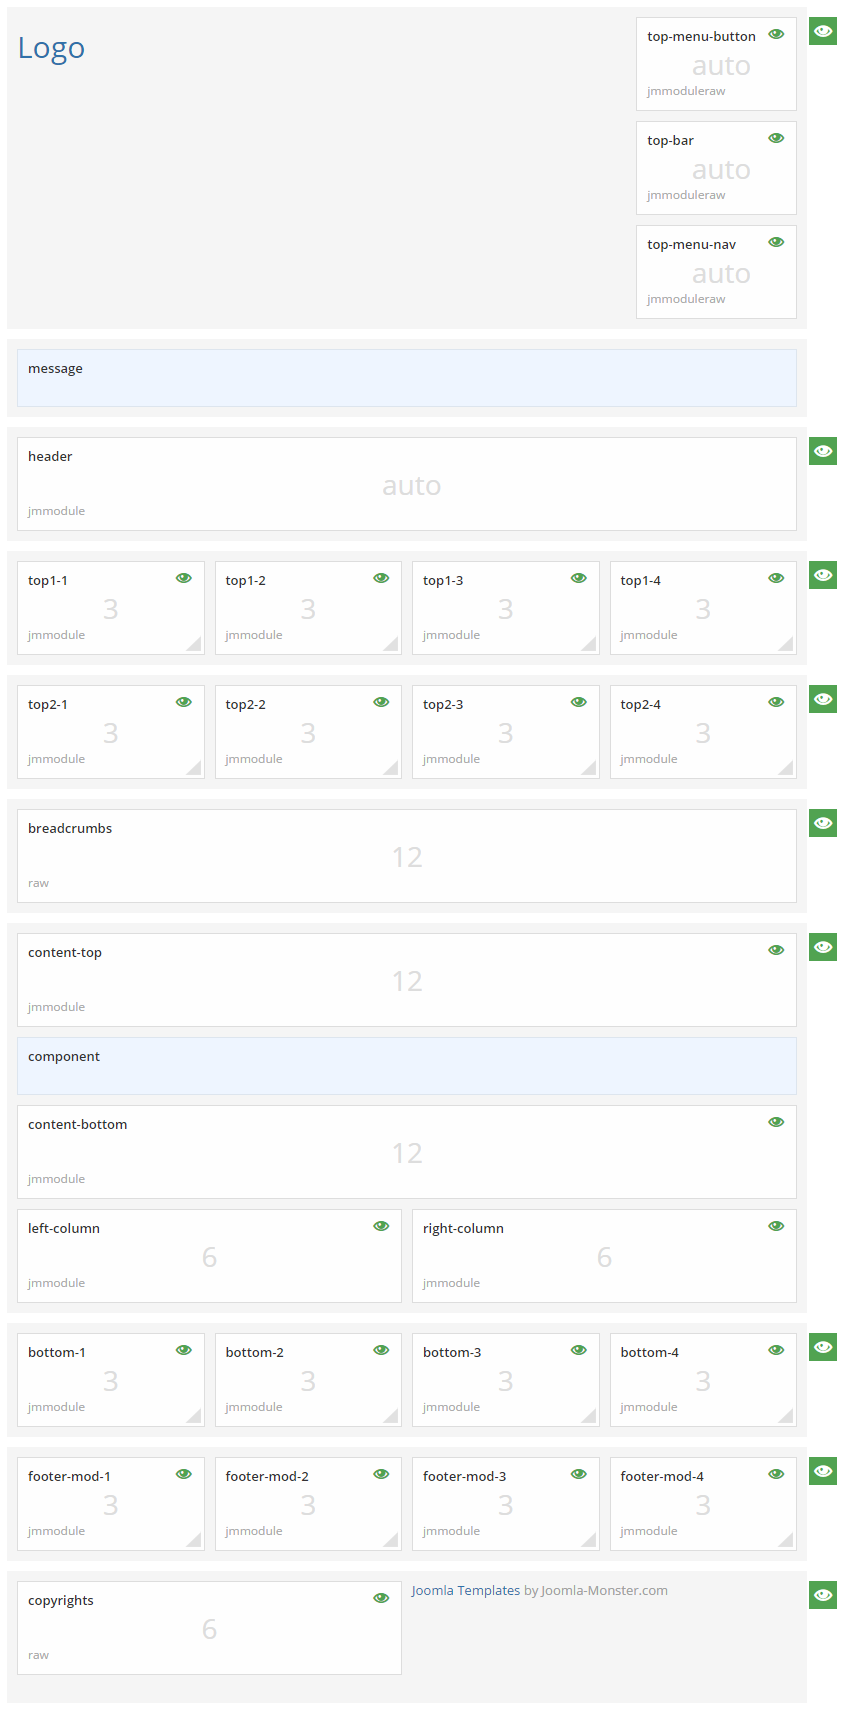Click the eye icon in footer-mod-1 block
The image size is (846, 1712).
[184, 1474]
